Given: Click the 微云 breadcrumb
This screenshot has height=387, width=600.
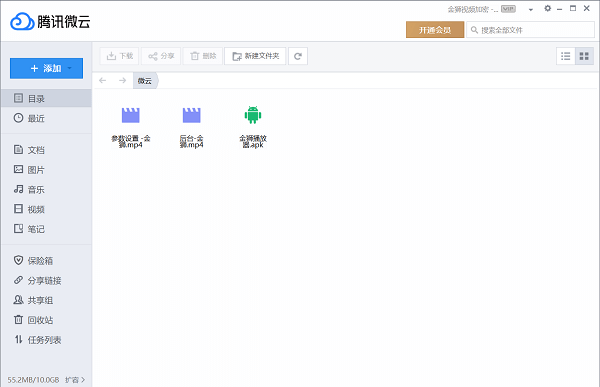Looking at the screenshot, I should pyautogui.click(x=145, y=81).
